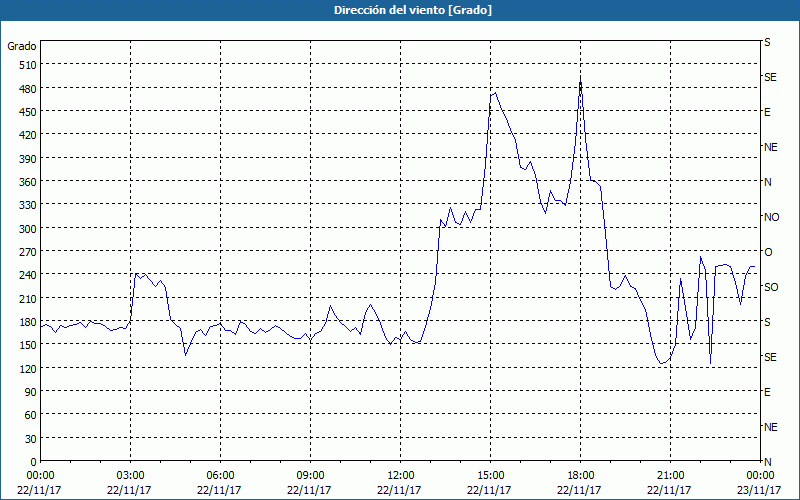Select the 22/11/17 date under 18:00
The width and height of the screenshot is (800, 500).
click(579, 490)
